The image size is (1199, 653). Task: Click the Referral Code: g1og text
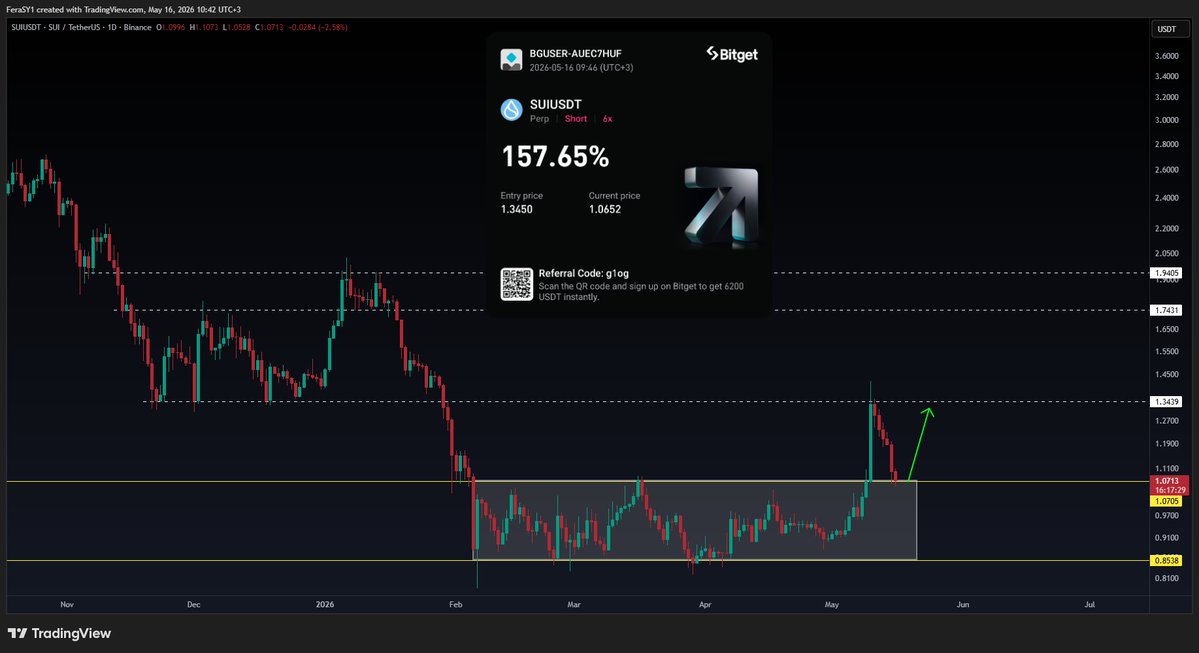(583, 273)
